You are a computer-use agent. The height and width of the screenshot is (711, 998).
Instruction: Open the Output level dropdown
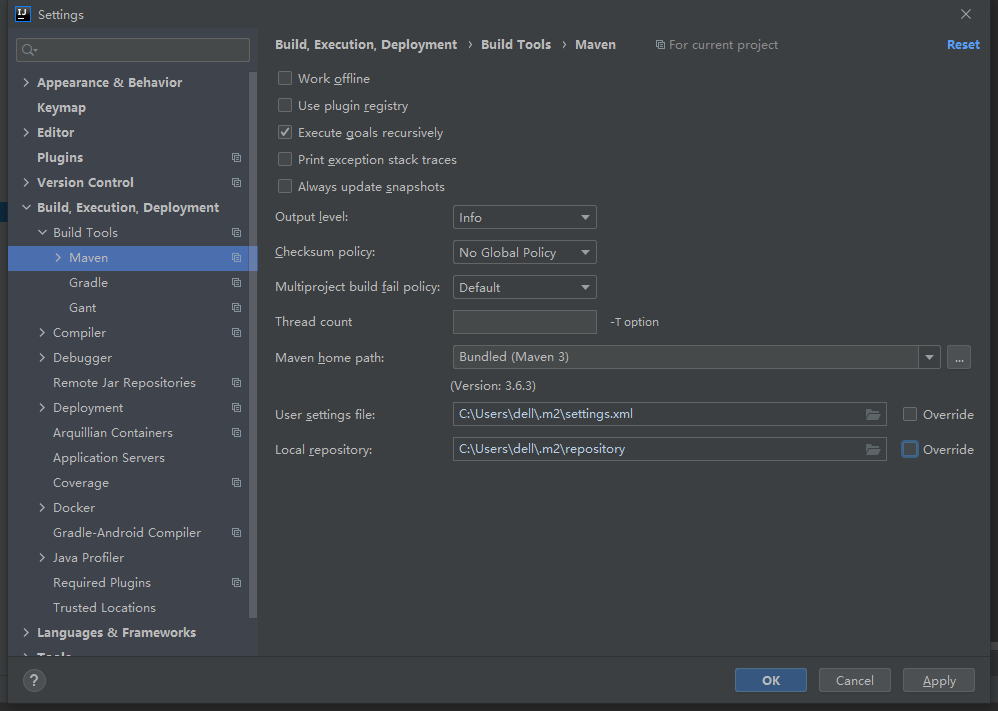tap(524, 218)
